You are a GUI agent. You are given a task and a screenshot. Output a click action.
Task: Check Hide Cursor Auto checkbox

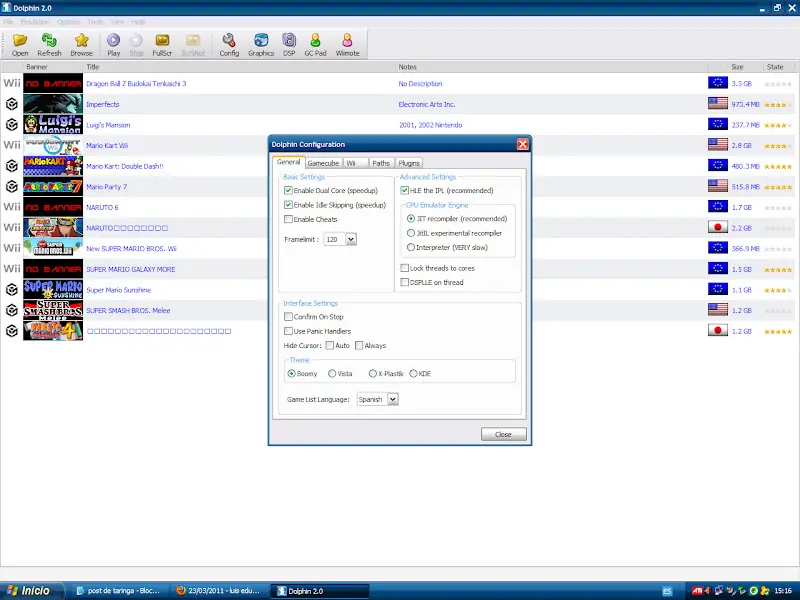[330, 345]
